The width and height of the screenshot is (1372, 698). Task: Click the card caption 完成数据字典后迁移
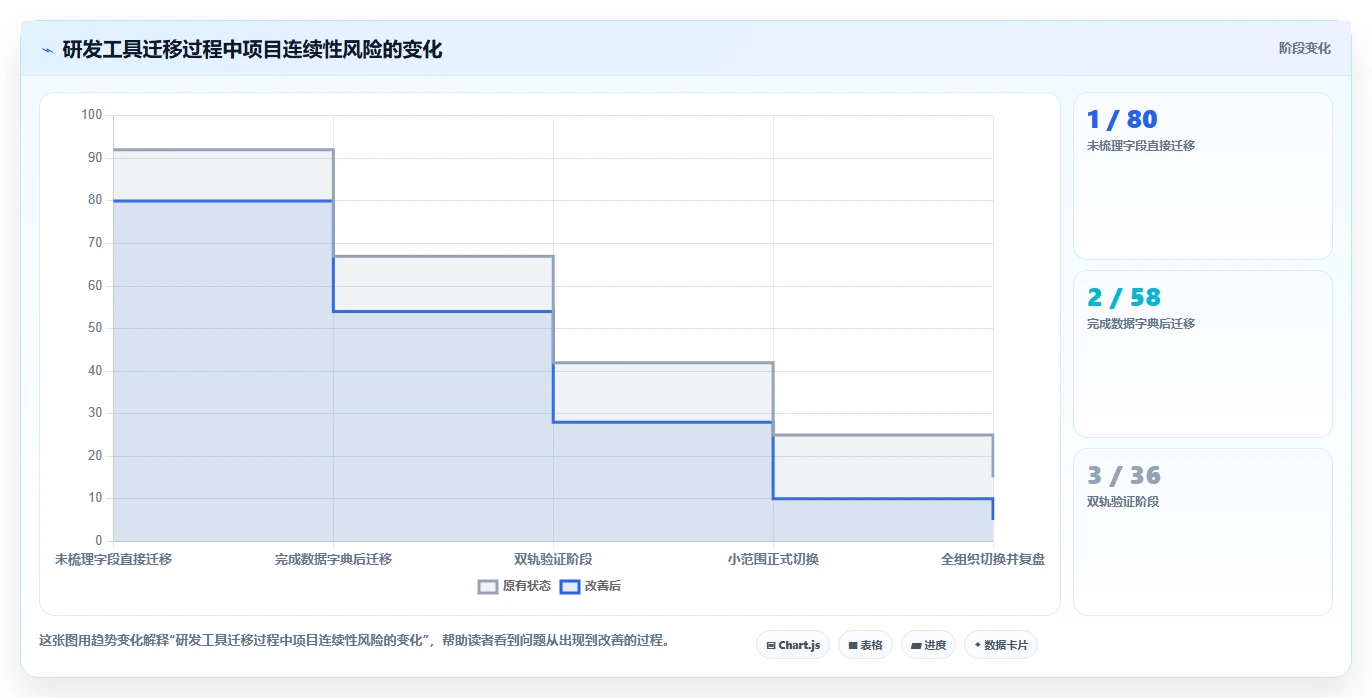click(x=1141, y=324)
